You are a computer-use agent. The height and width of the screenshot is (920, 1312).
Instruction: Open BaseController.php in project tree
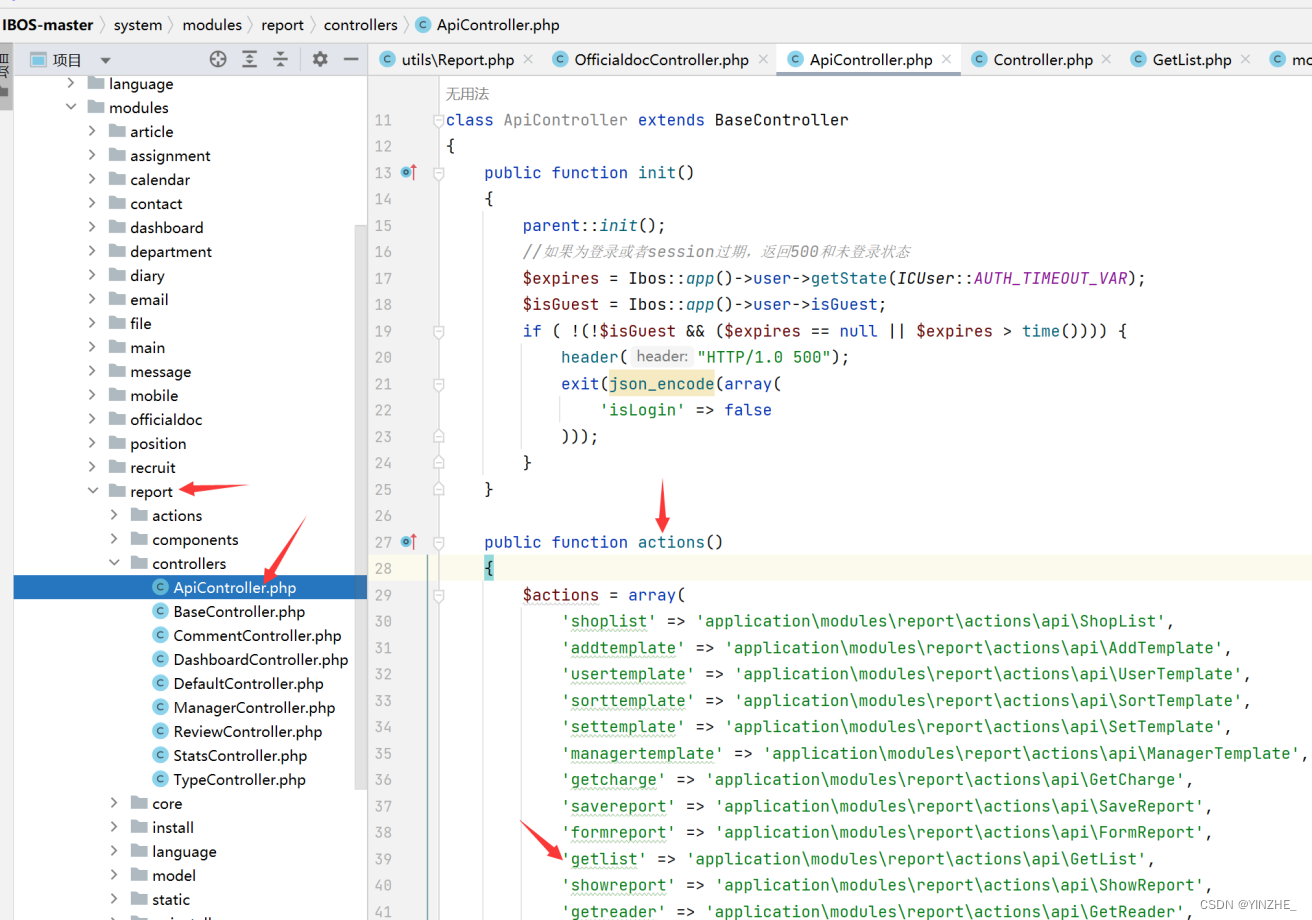pos(239,612)
